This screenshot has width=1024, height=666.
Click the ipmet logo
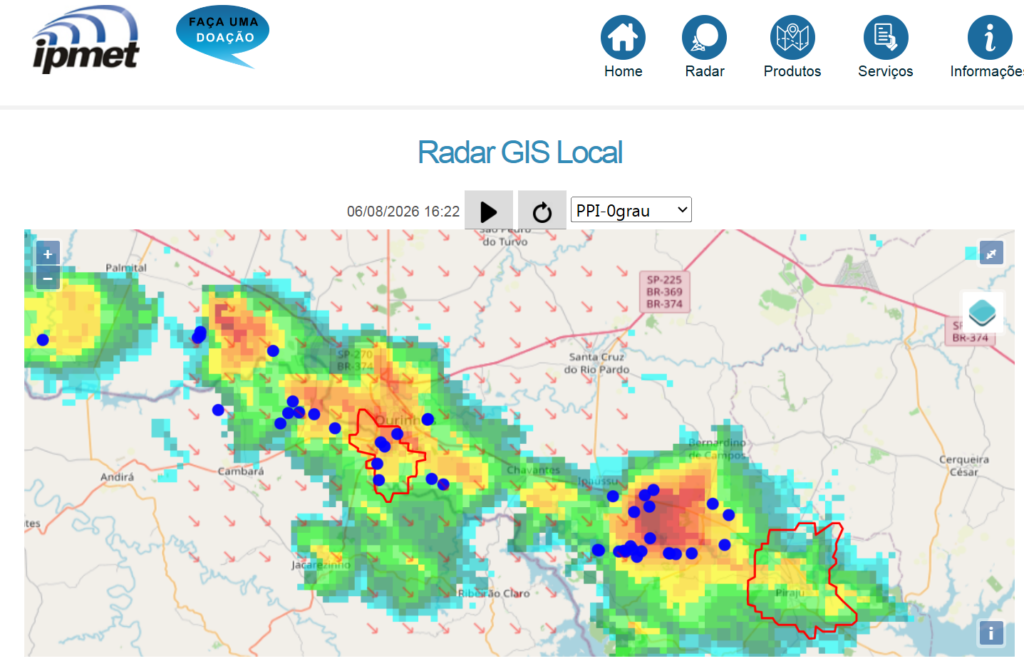pyautogui.click(x=86, y=39)
